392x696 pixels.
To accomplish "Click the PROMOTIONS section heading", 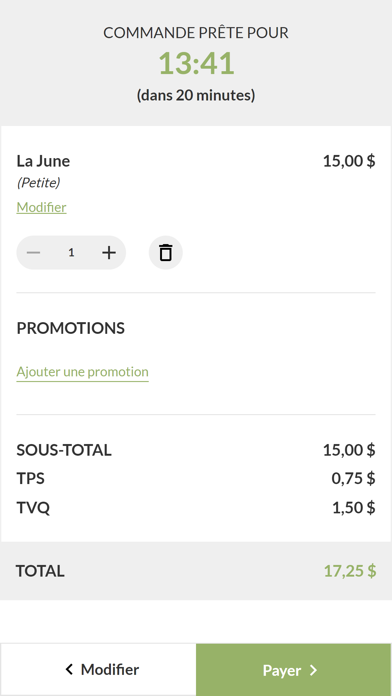I will [x=71, y=328].
